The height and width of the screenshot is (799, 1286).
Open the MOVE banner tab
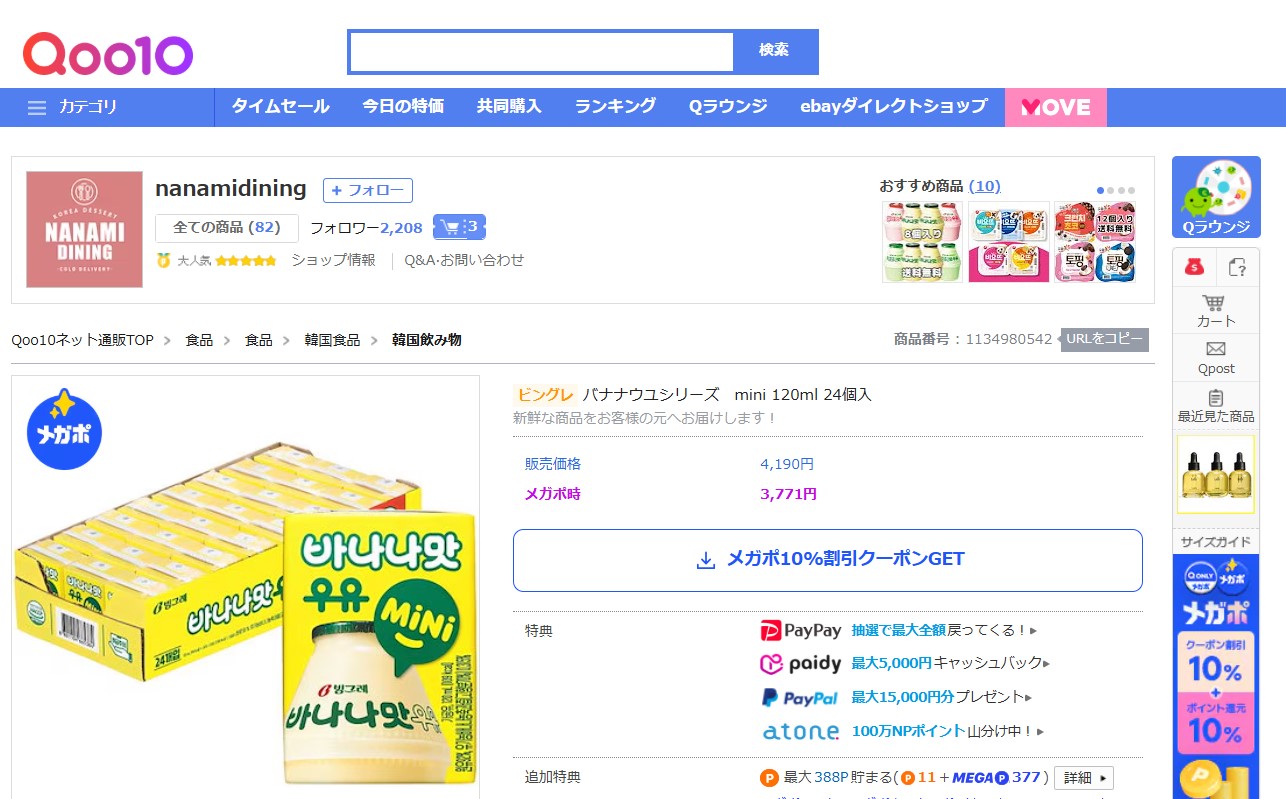[x=1056, y=107]
